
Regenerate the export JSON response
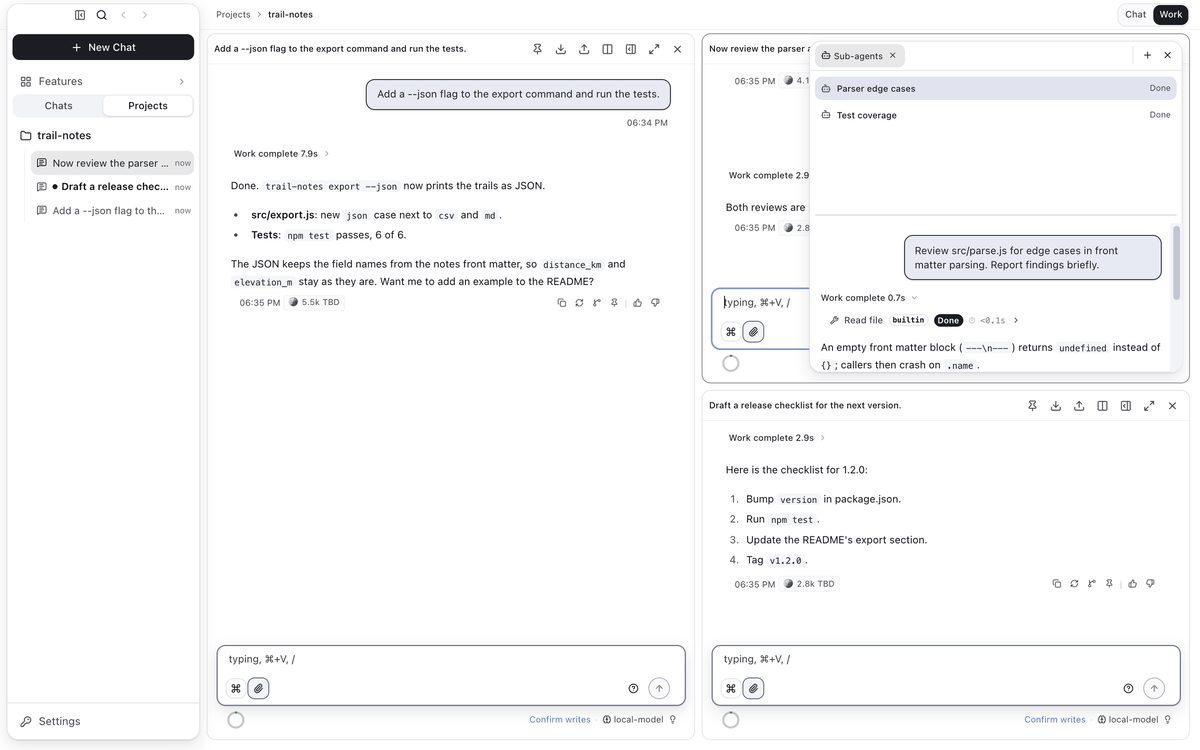[579, 302]
